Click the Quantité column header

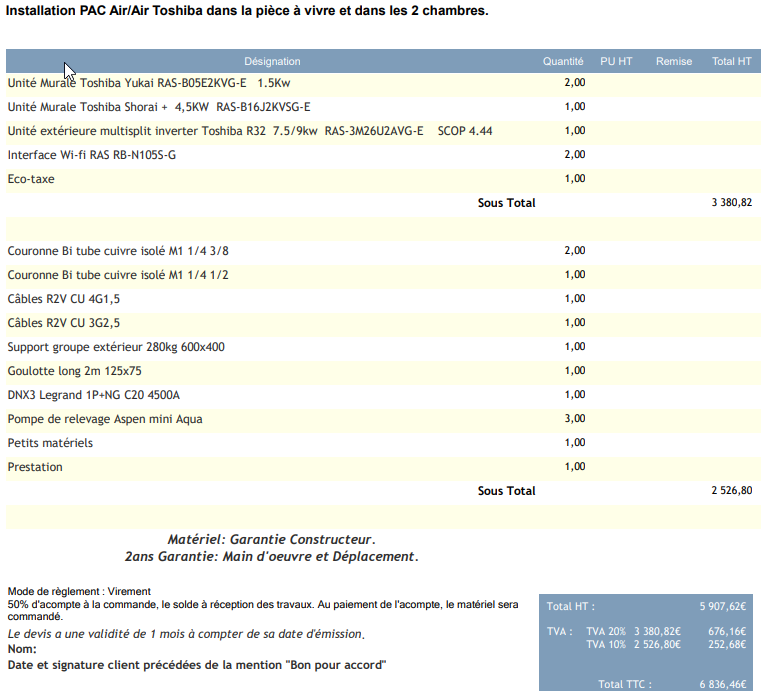coord(563,62)
